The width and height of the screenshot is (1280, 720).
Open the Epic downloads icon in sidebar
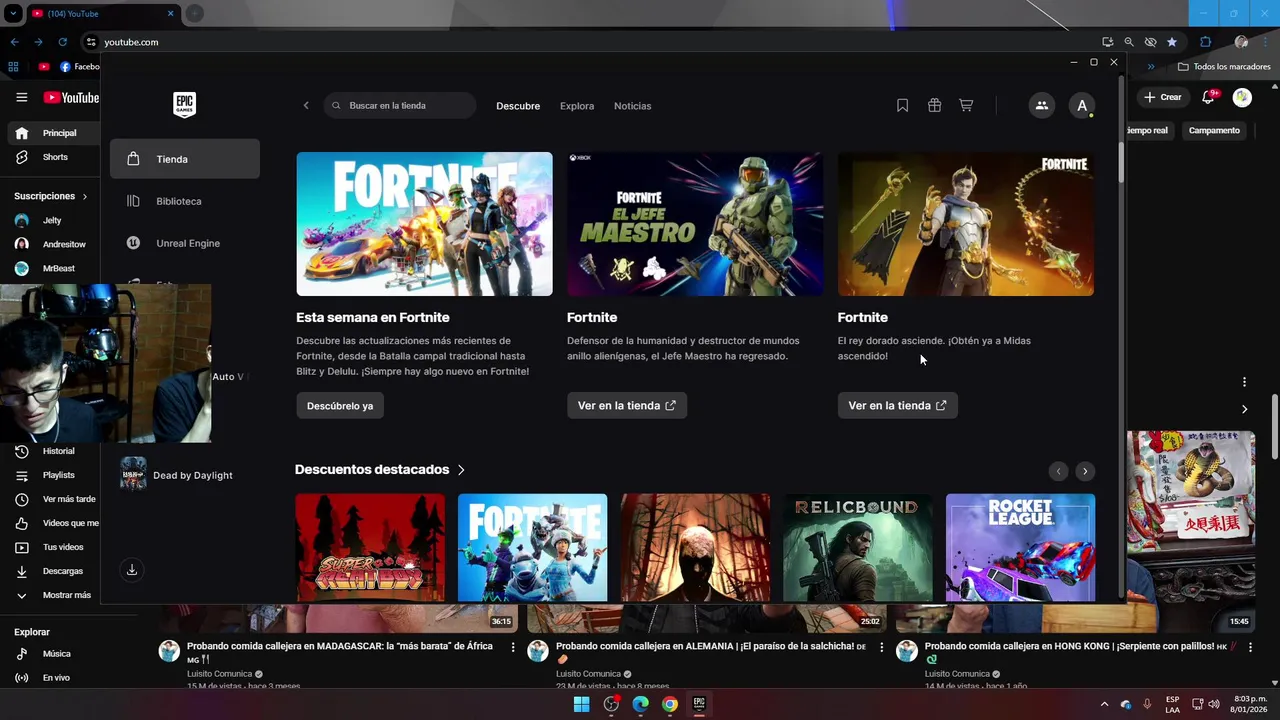pos(131,570)
